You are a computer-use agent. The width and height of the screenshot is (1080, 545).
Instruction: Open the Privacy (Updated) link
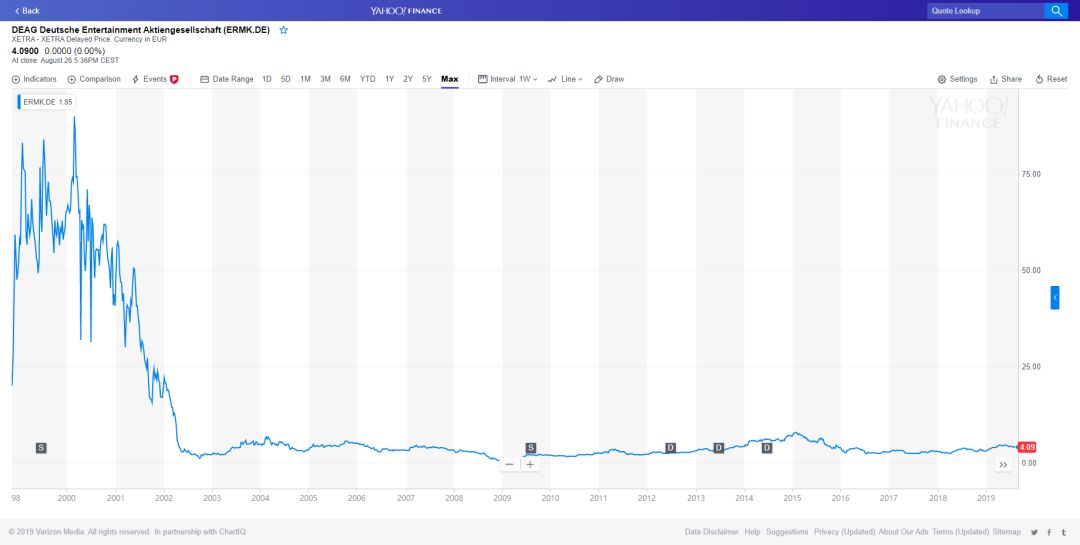tap(844, 532)
